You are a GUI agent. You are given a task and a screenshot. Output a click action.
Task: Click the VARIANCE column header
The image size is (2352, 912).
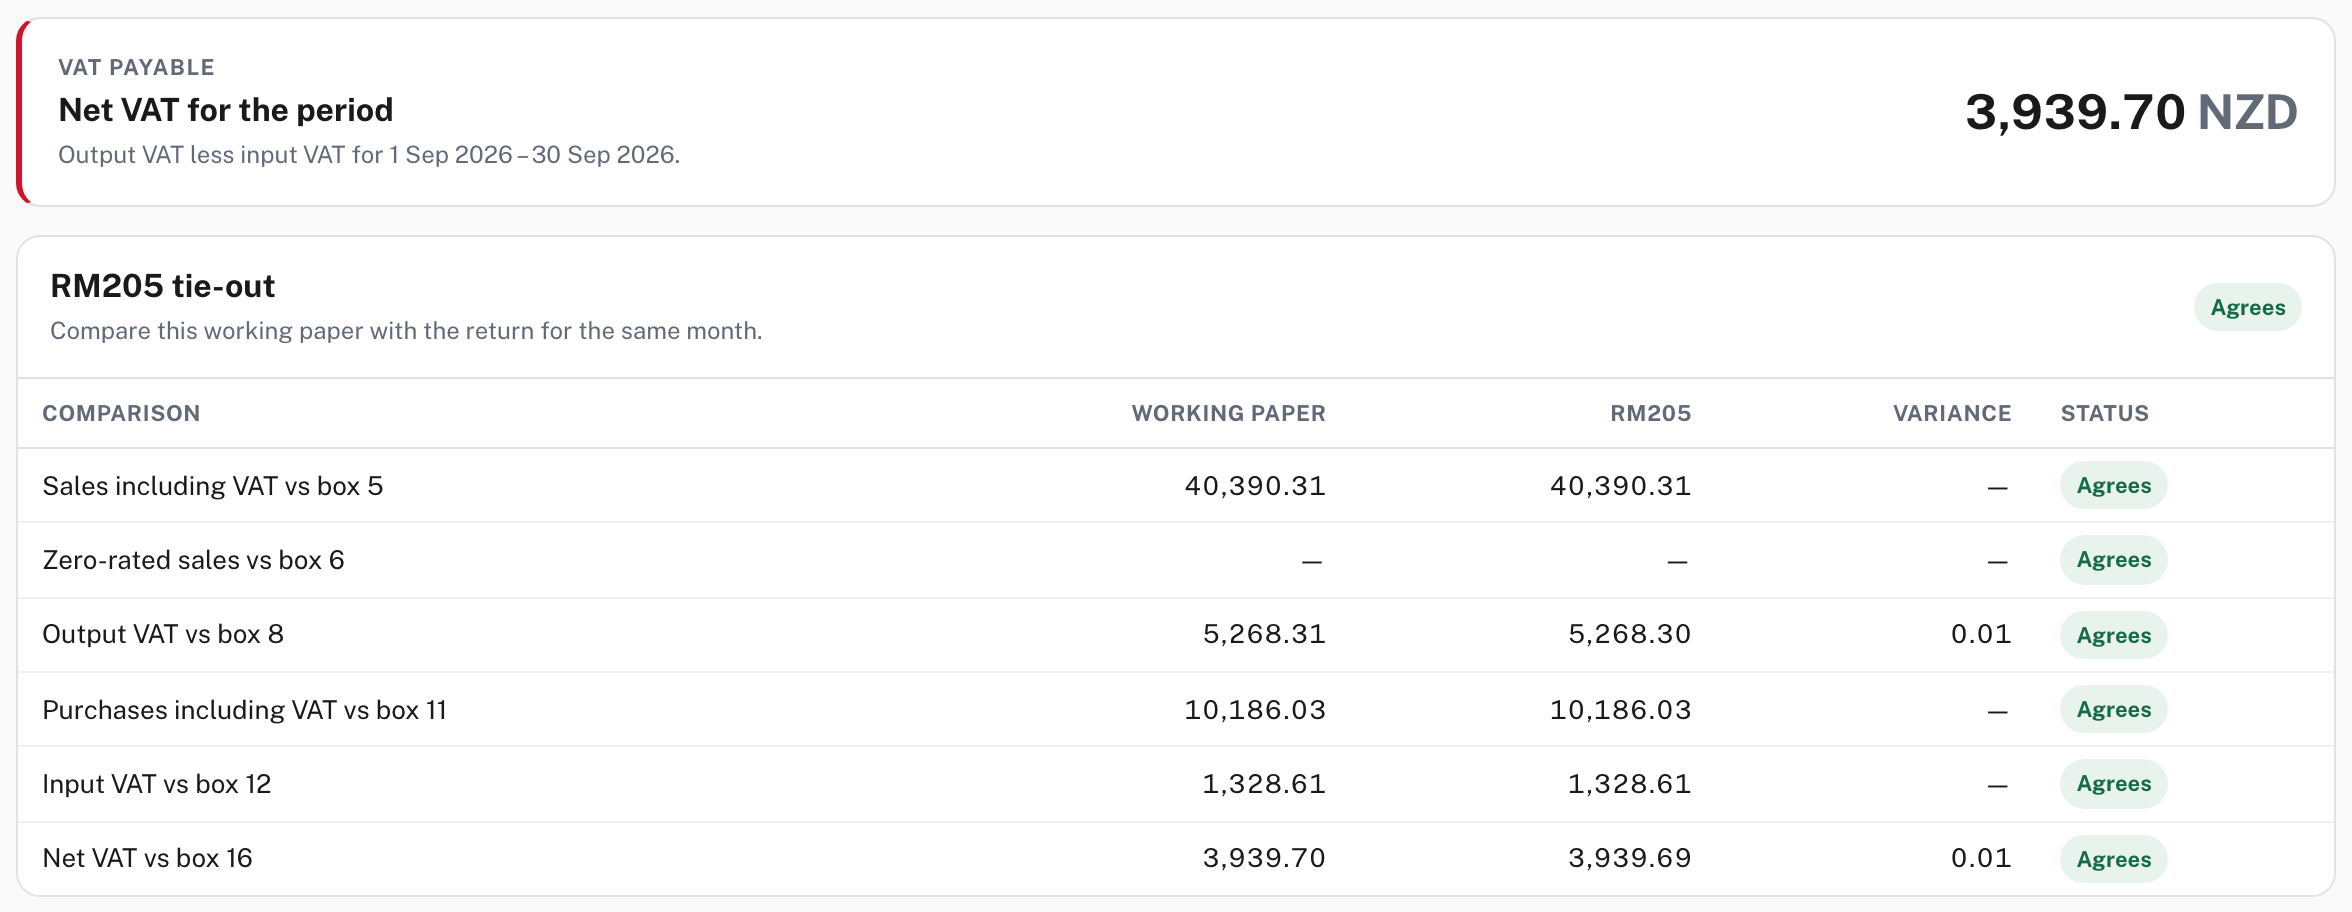[x=1952, y=413]
